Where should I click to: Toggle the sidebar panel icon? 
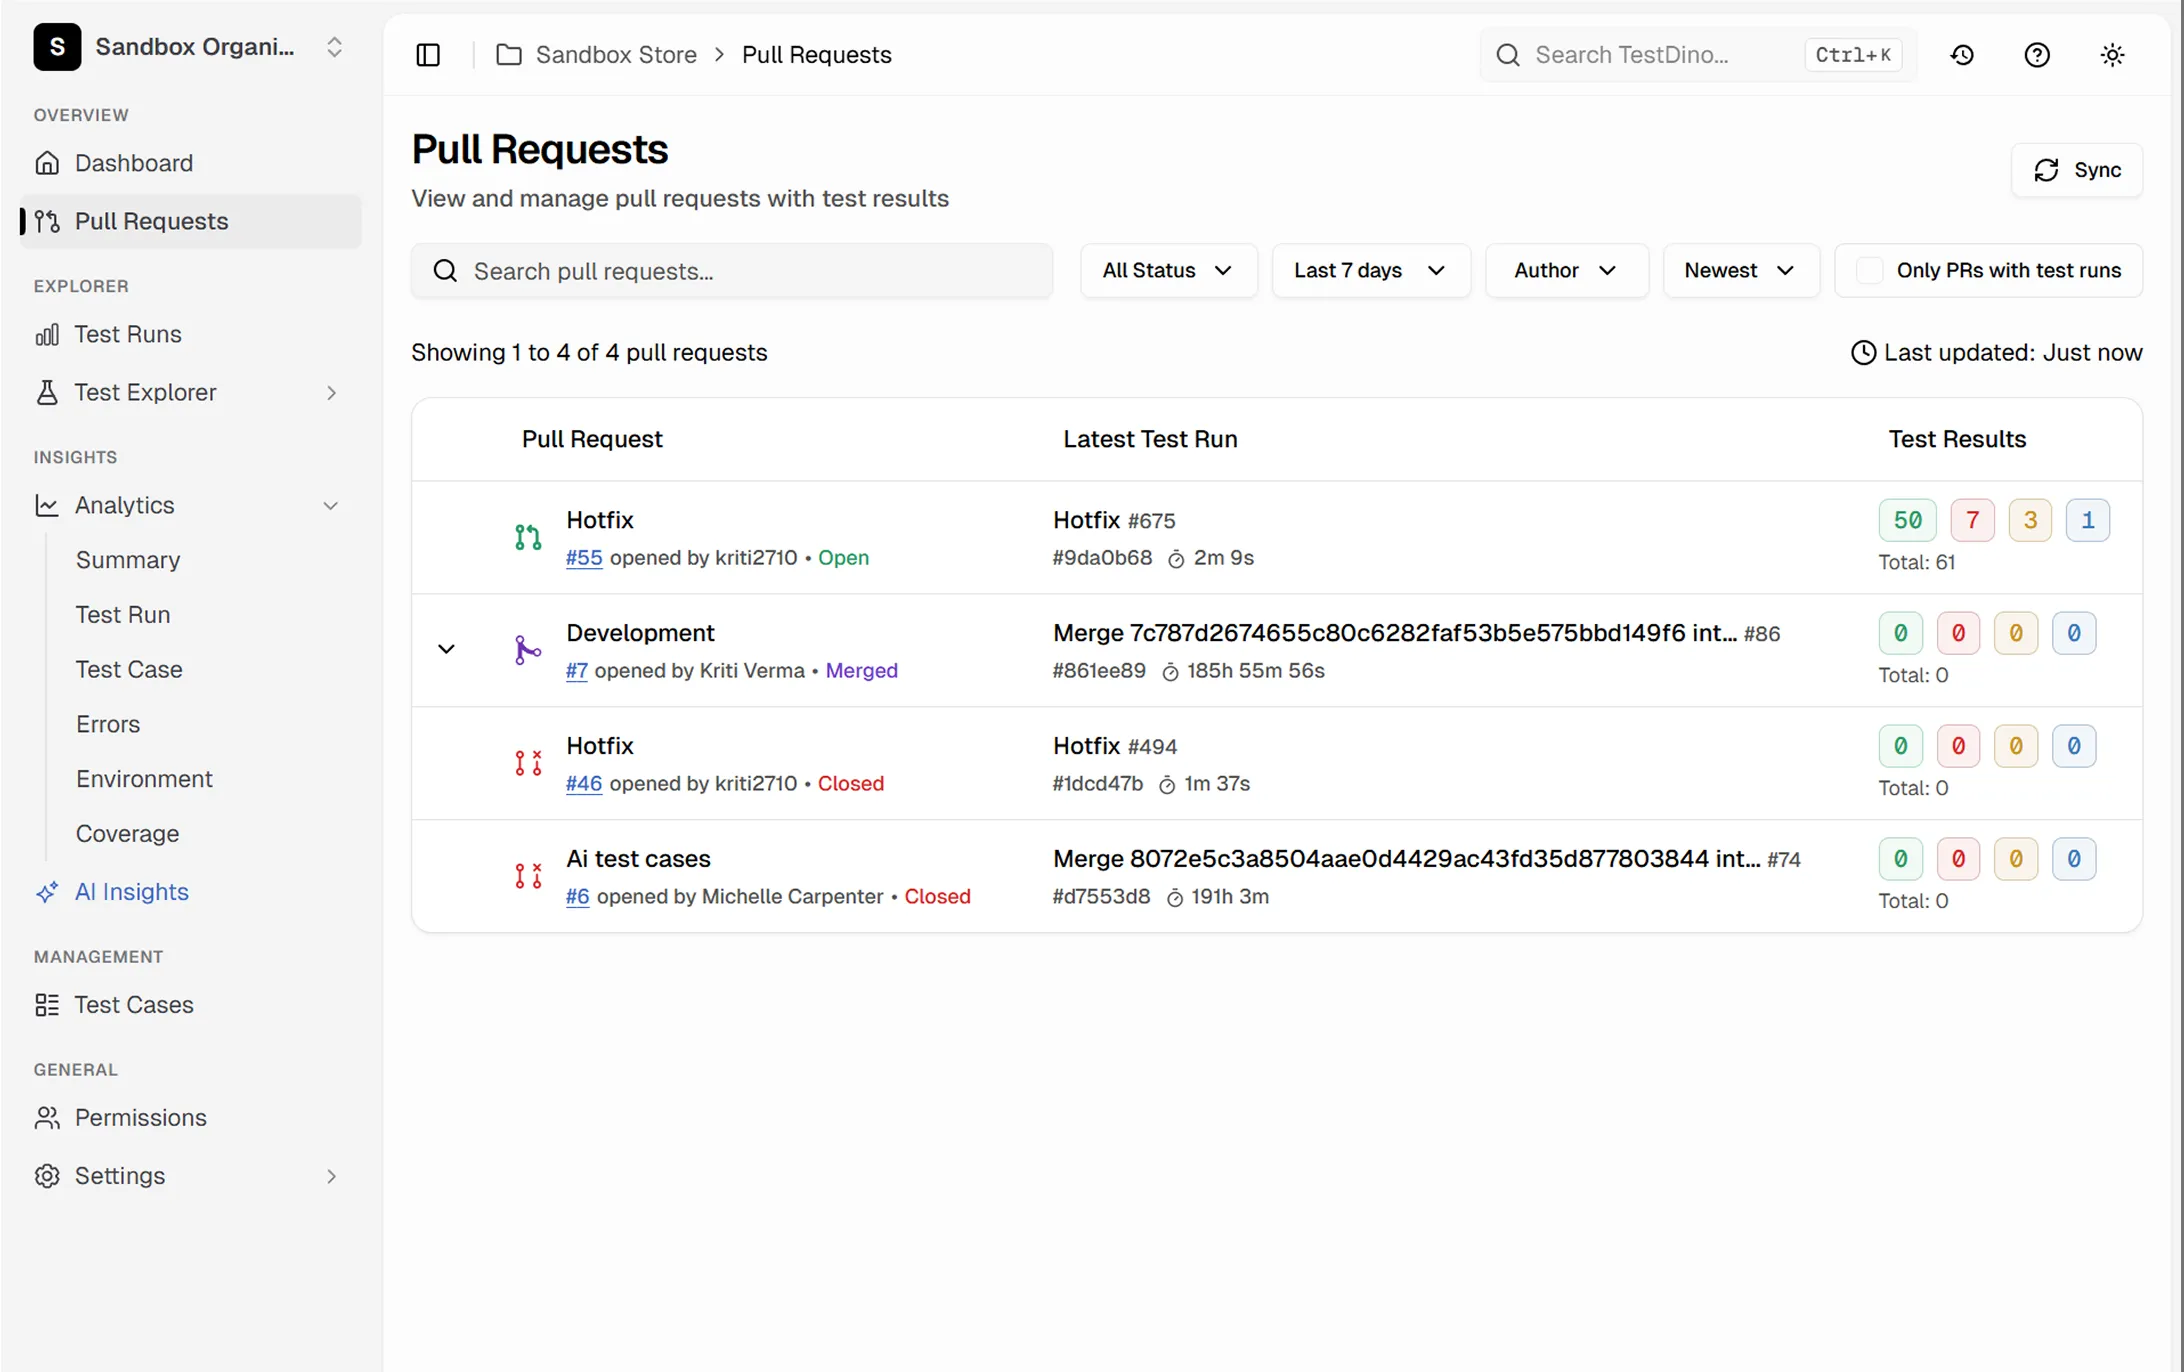click(428, 55)
